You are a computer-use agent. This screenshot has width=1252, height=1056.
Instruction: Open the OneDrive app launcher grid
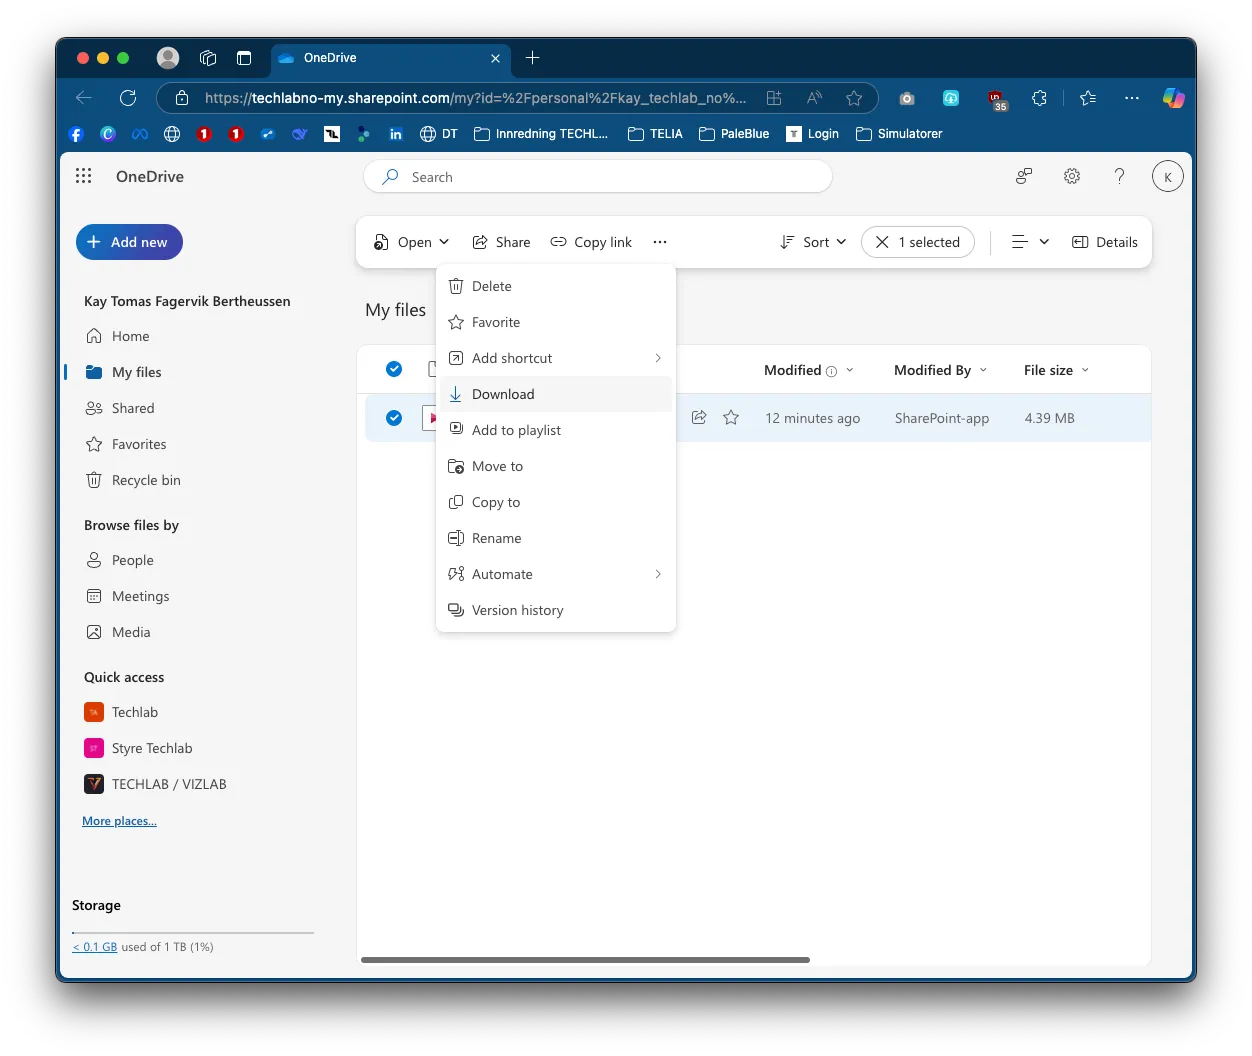tap(84, 176)
